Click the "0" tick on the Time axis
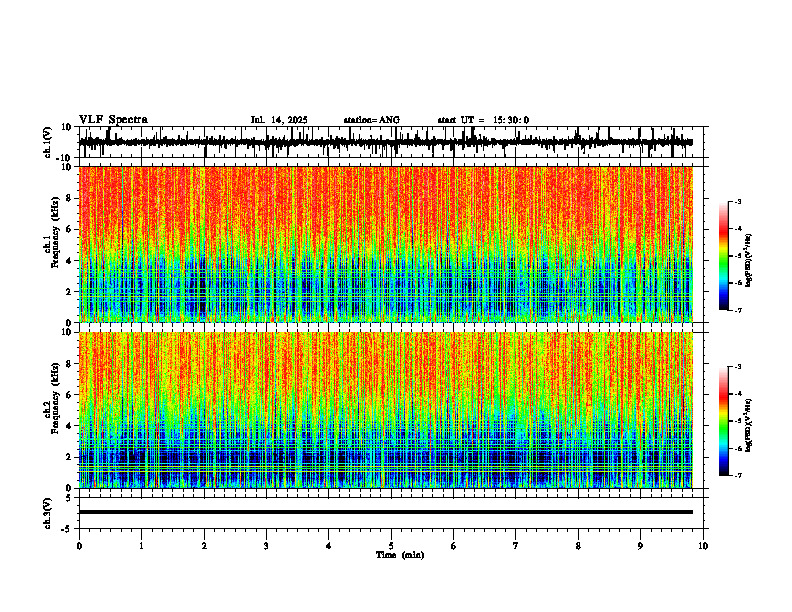The height and width of the screenshot is (612, 792). click(79, 546)
